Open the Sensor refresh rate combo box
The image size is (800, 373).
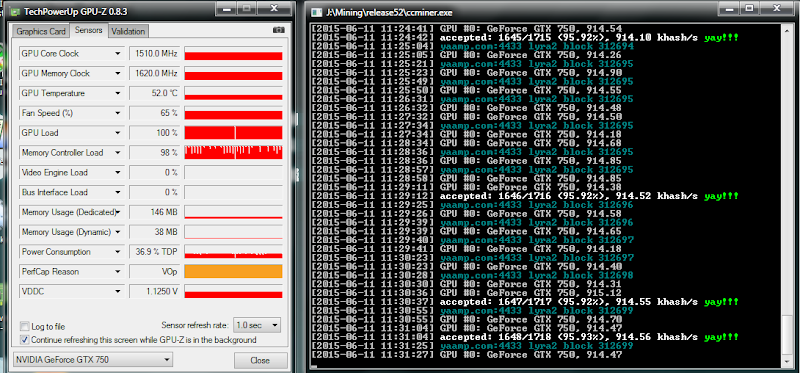257,325
